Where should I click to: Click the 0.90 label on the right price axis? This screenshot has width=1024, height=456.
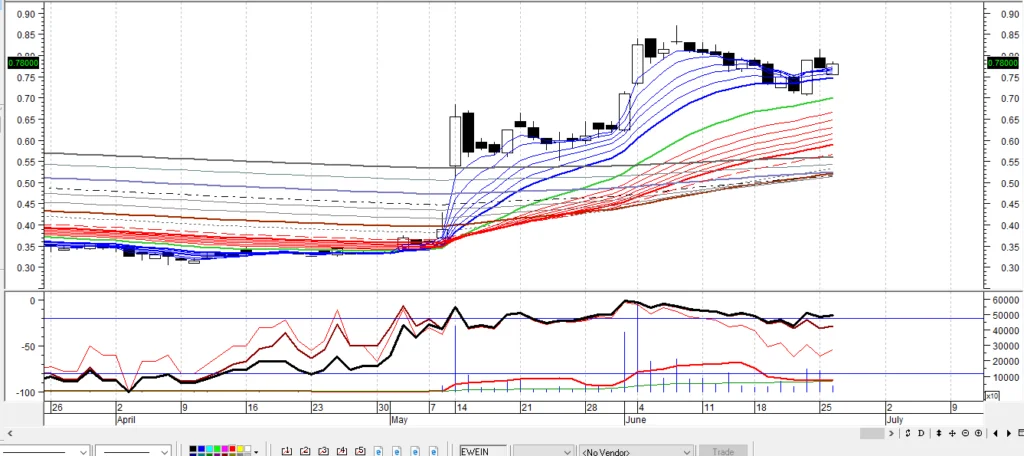coord(1010,14)
